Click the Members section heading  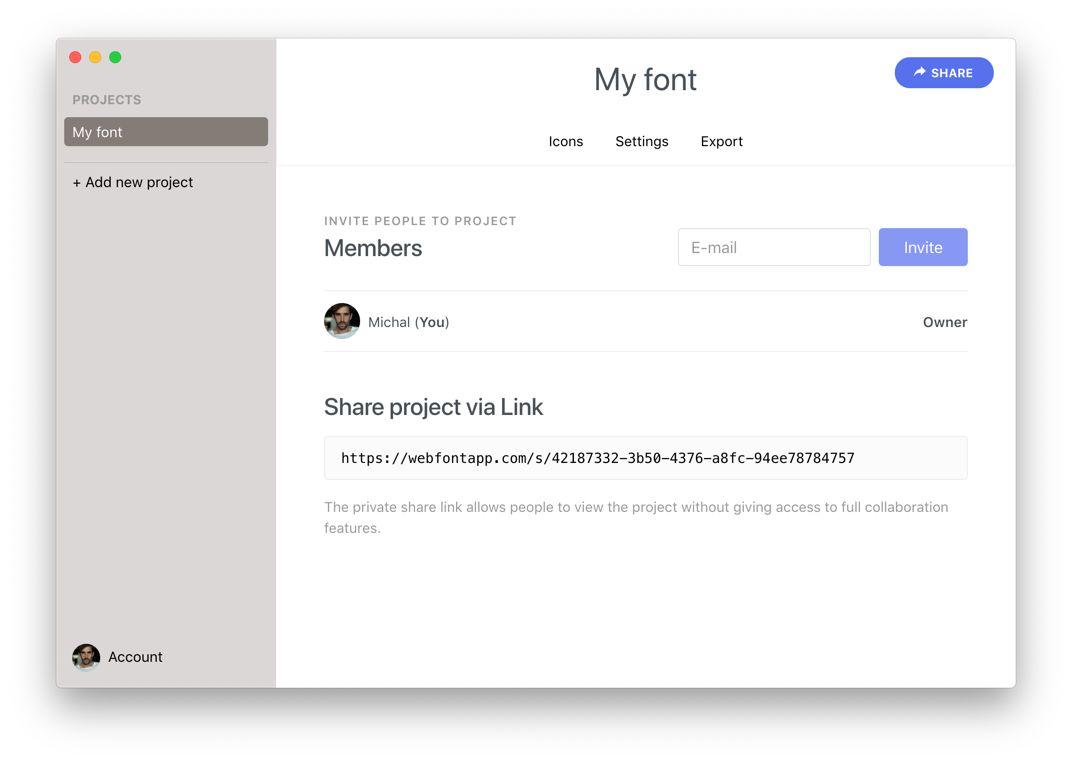(373, 248)
